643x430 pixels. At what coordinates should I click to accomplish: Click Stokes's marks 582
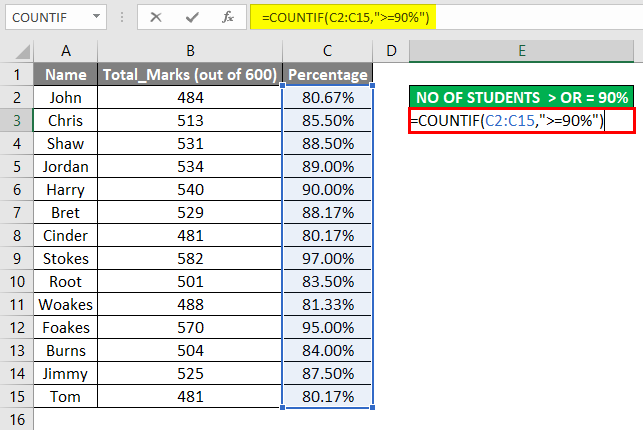tap(190, 258)
